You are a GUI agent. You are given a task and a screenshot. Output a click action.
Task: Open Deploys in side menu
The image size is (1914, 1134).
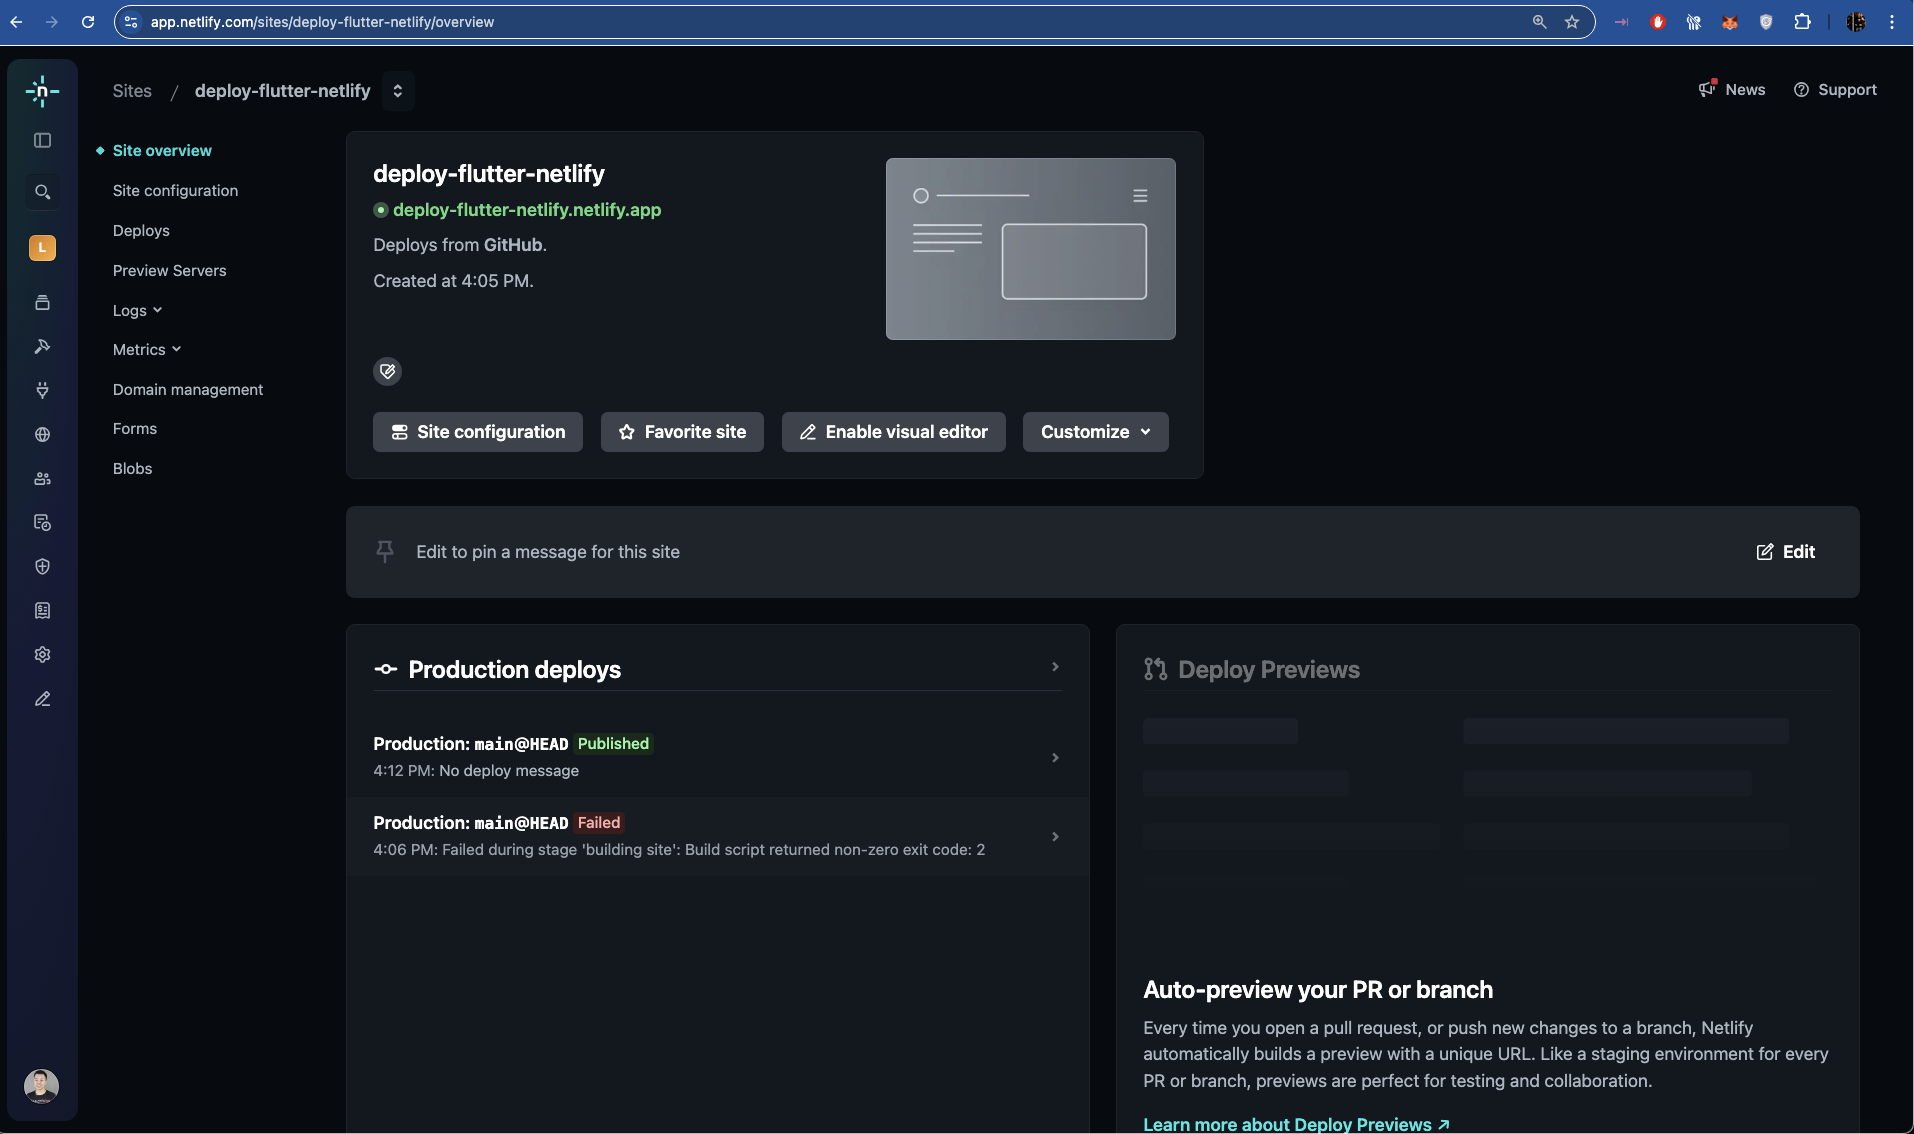click(x=141, y=231)
